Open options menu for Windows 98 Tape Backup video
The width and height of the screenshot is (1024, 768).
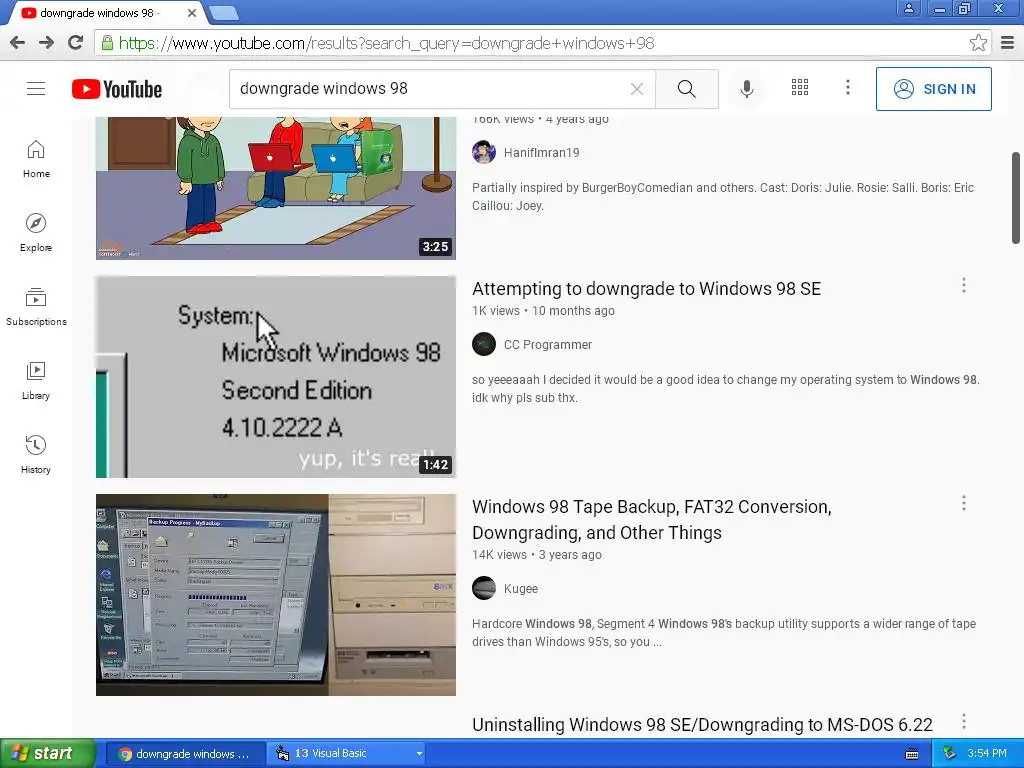point(963,504)
